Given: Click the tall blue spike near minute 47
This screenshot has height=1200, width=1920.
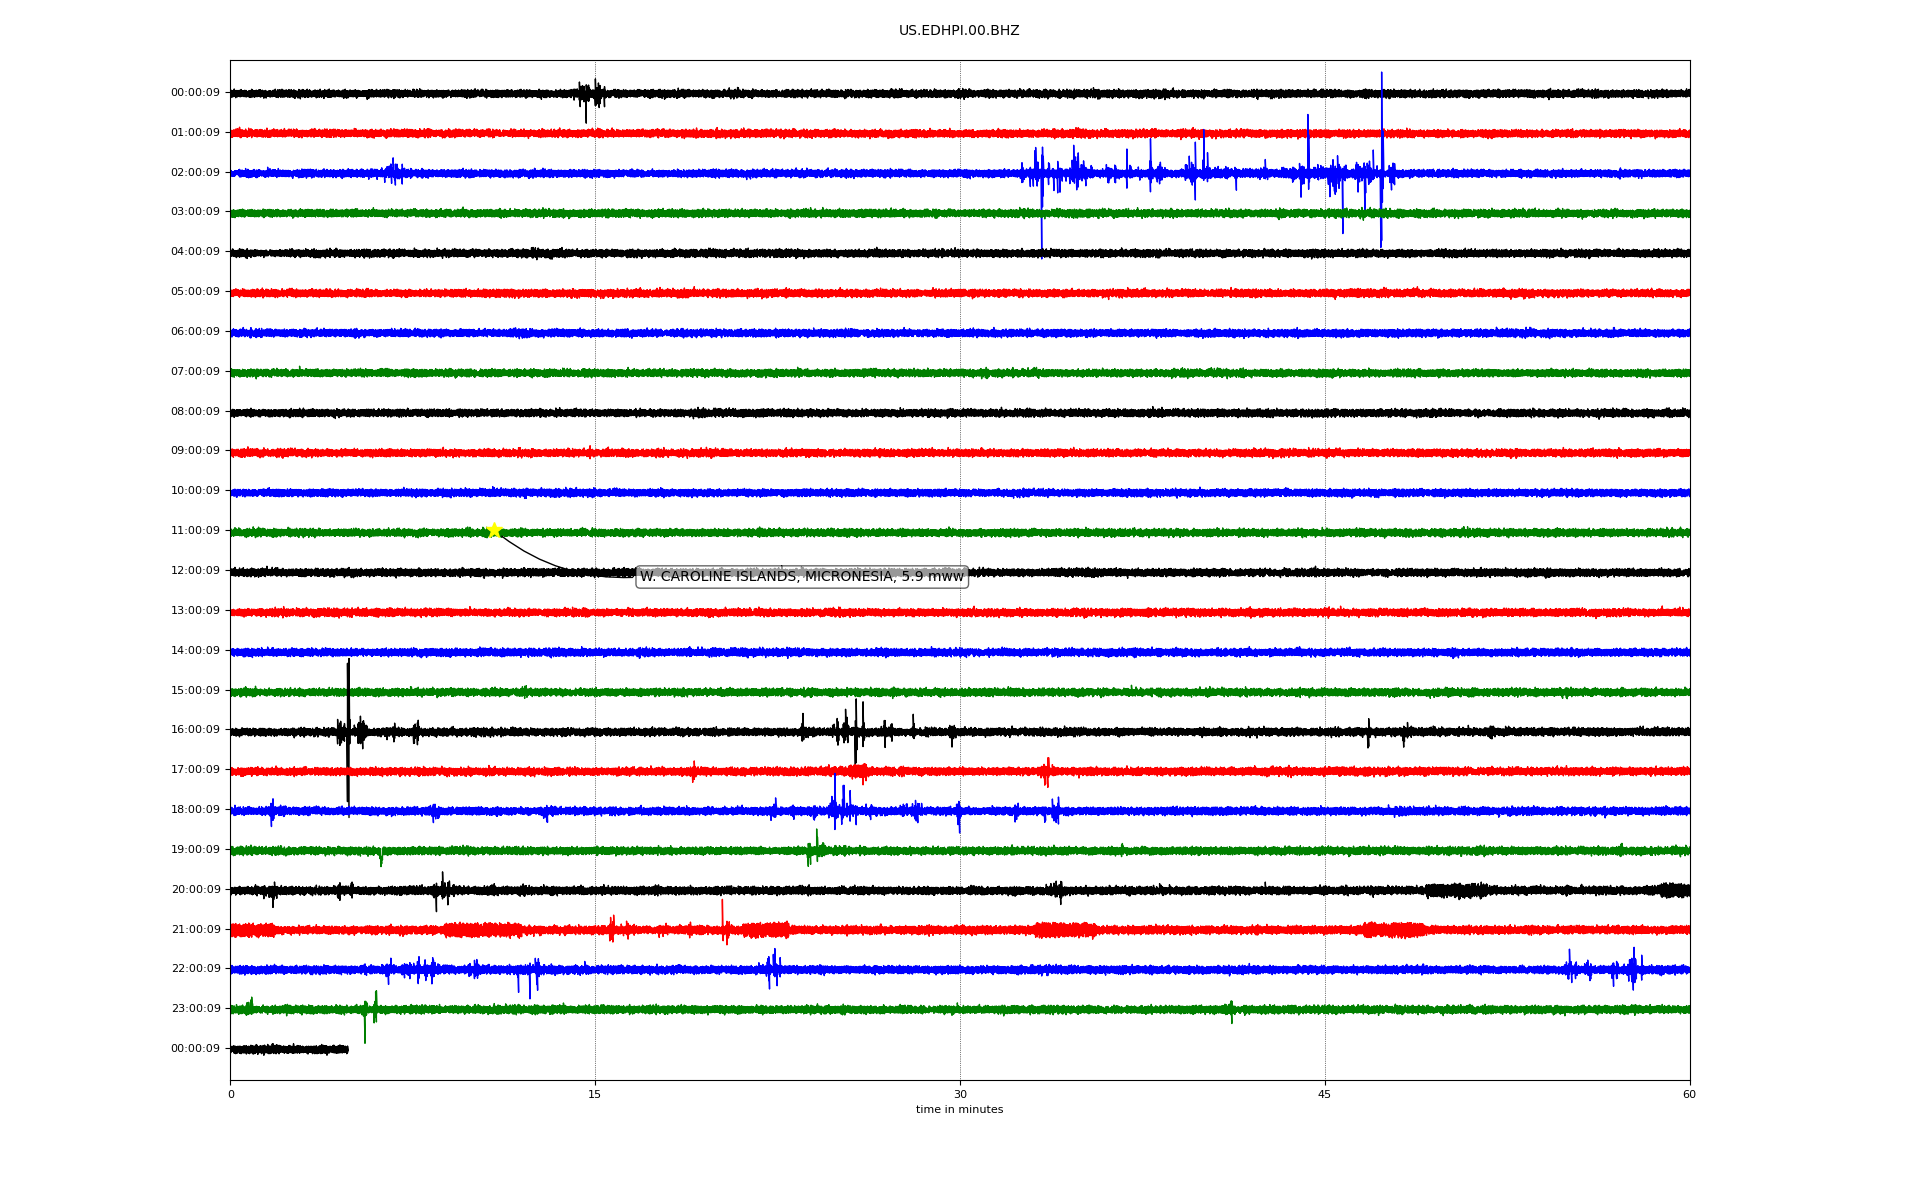Looking at the screenshot, I should tap(1381, 150).
